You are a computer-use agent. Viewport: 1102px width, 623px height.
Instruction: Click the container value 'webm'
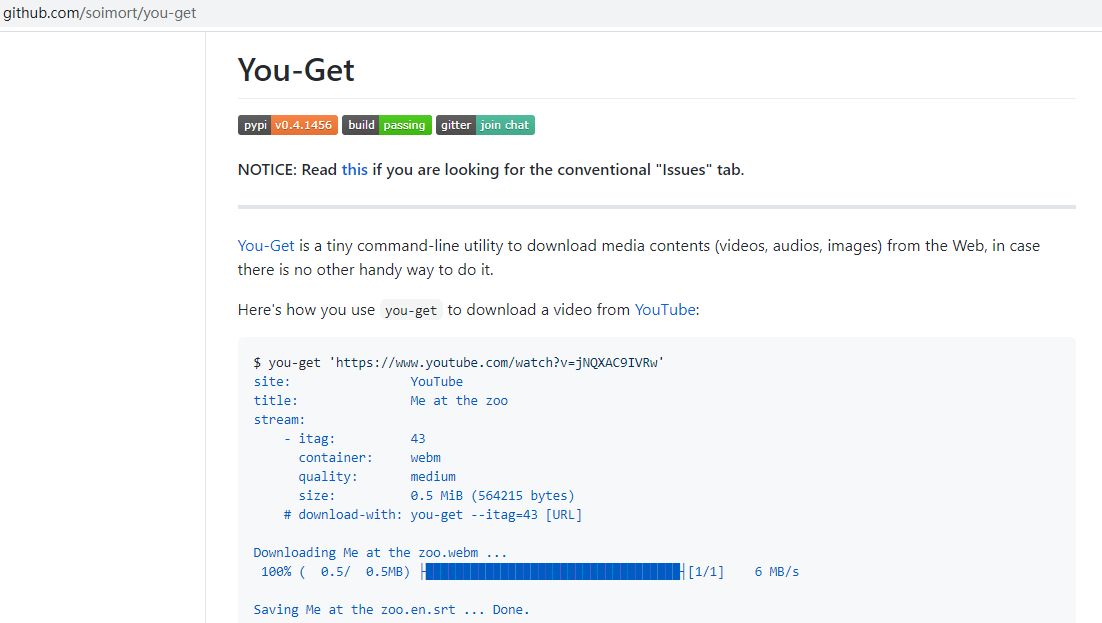tap(425, 458)
